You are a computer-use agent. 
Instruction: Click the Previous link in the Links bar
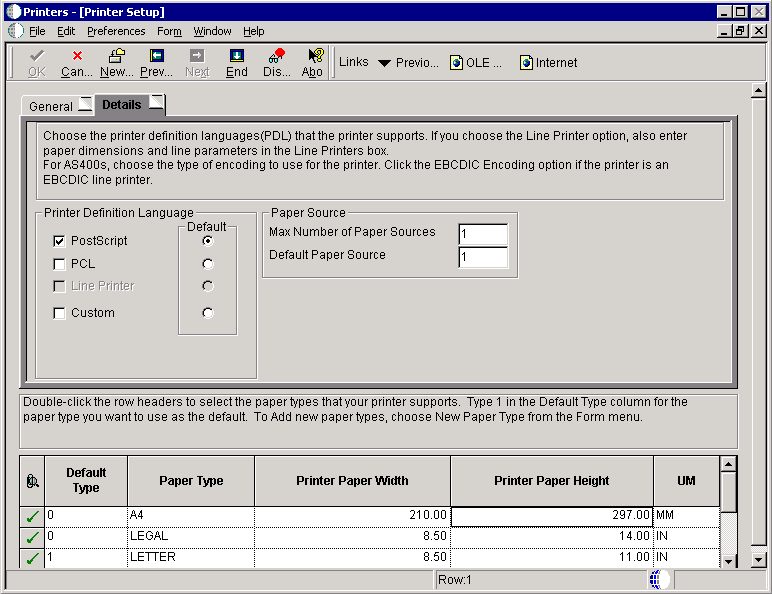click(x=417, y=63)
